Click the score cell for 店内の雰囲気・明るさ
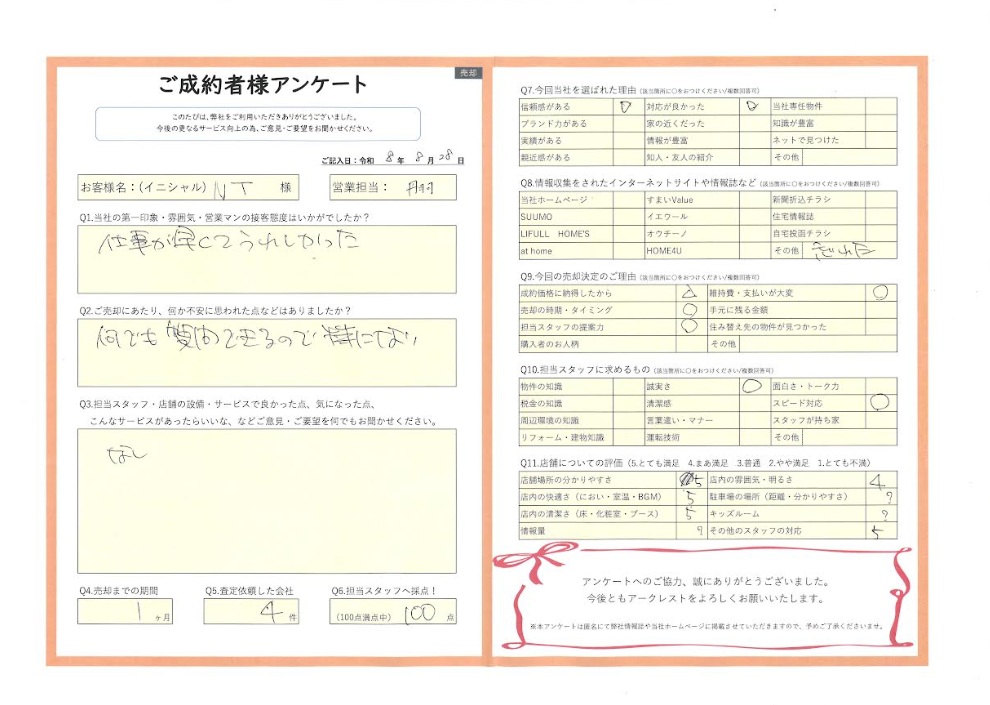This screenshot has height=705, width=990. [x=881, y=480]
